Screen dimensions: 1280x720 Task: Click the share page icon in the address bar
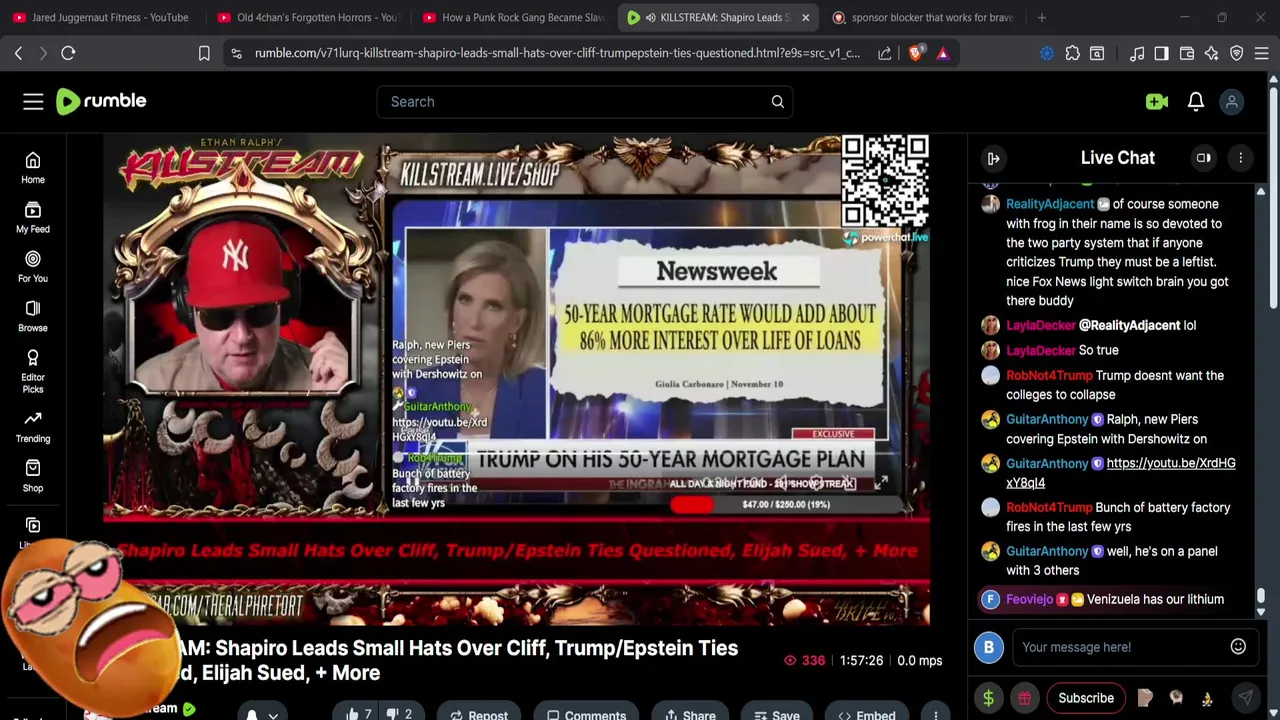click(x=884, y=53)
